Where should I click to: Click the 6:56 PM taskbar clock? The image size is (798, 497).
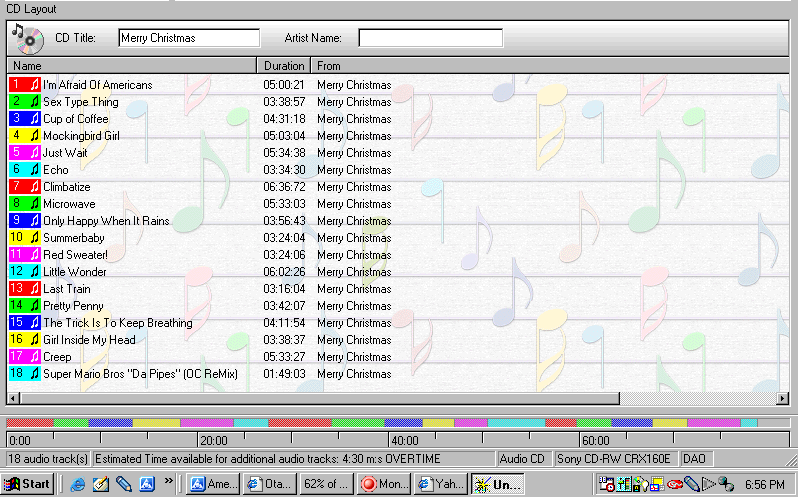pos(764,484)
